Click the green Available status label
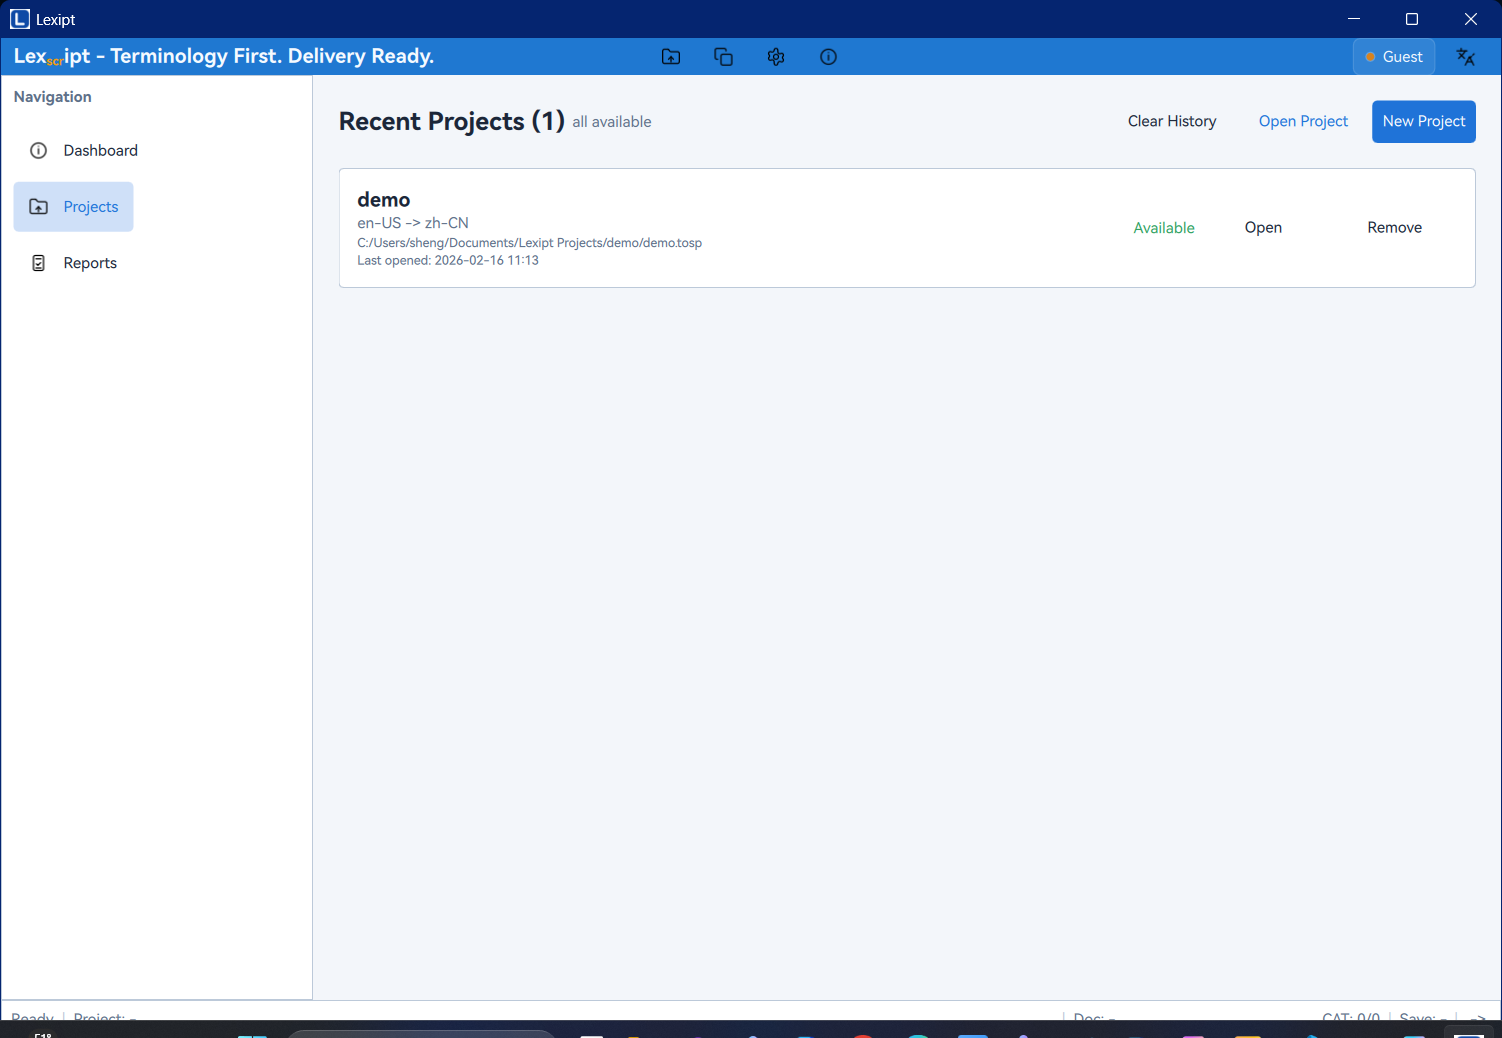Viewport: 1502px width, 1038px height. point(1164,228)
